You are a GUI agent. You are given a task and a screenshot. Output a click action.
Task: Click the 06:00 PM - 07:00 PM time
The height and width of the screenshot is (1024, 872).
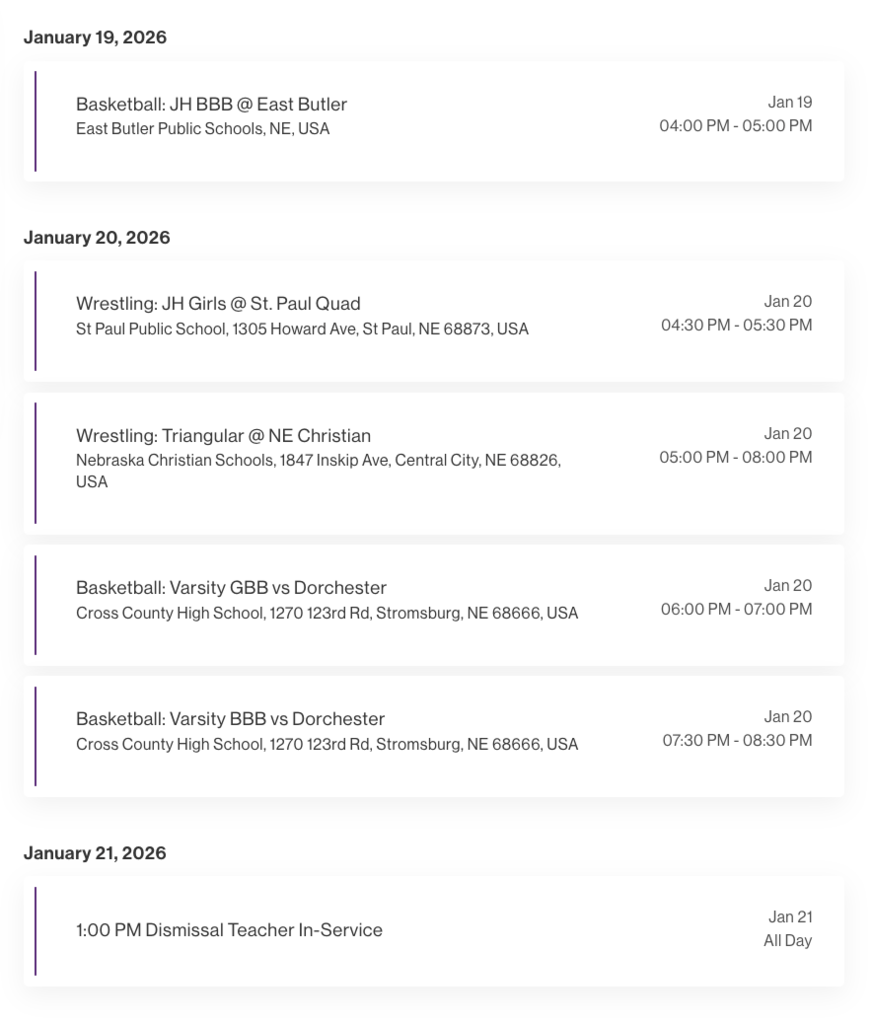point(736,609)
